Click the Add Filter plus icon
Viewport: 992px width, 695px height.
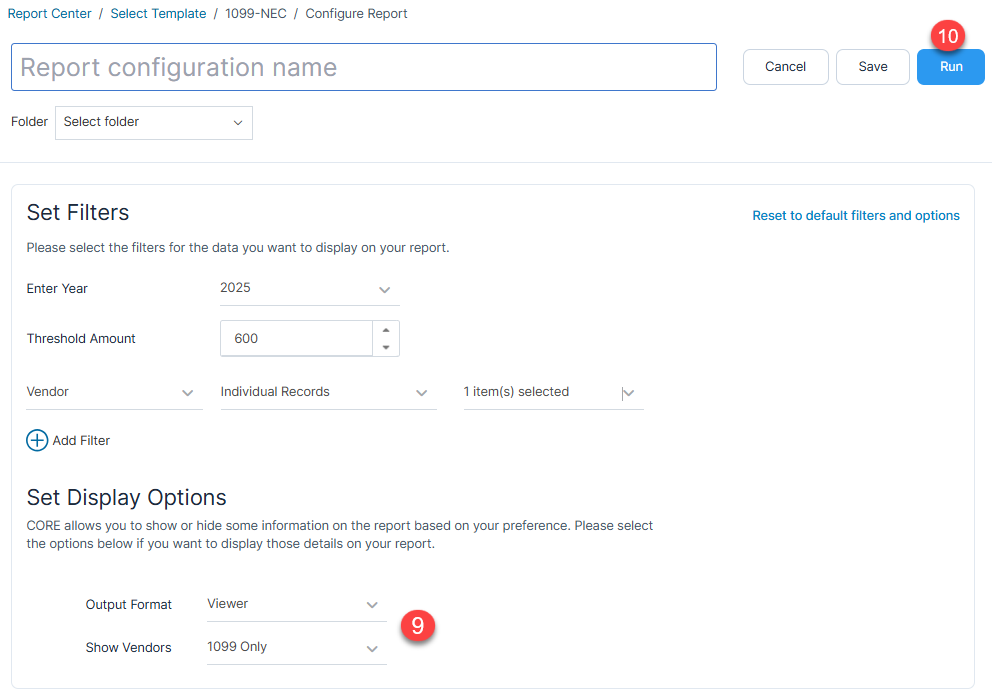tap(37, 440)
